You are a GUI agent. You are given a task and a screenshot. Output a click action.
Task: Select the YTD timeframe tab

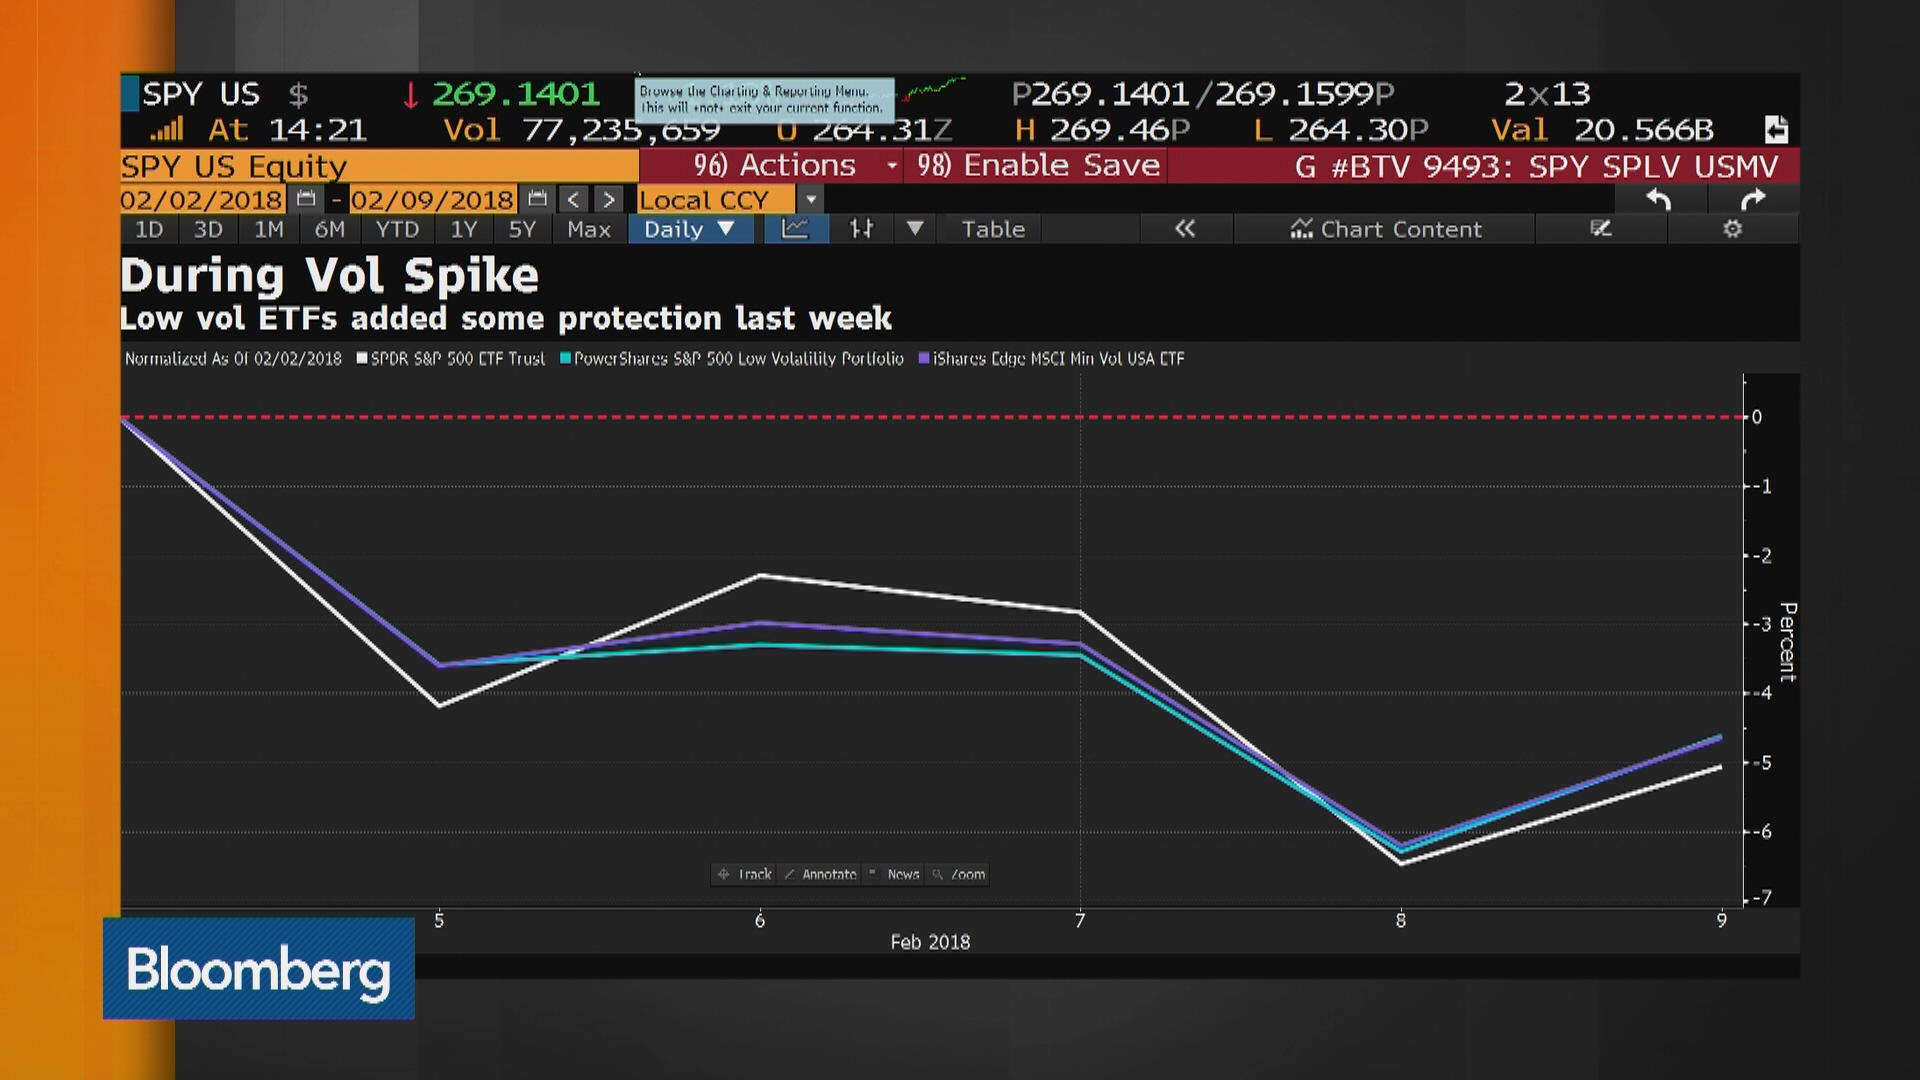397,229
